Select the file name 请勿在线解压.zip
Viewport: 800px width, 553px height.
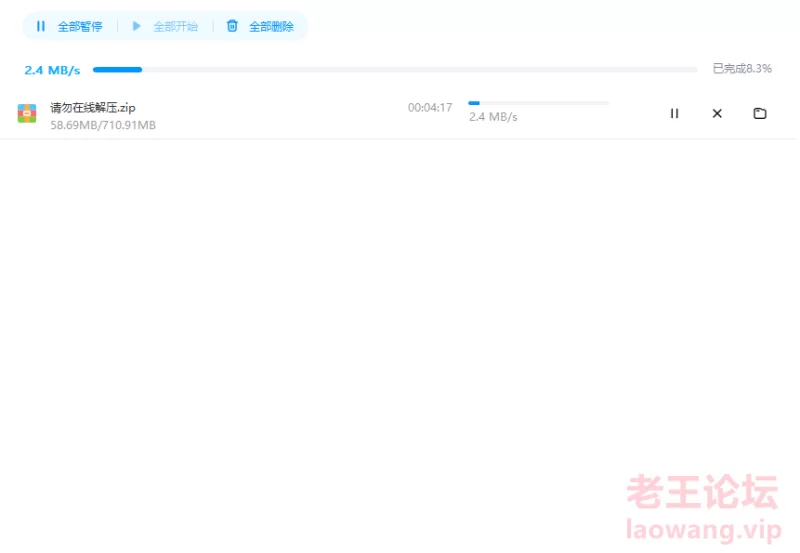[92, 108]
